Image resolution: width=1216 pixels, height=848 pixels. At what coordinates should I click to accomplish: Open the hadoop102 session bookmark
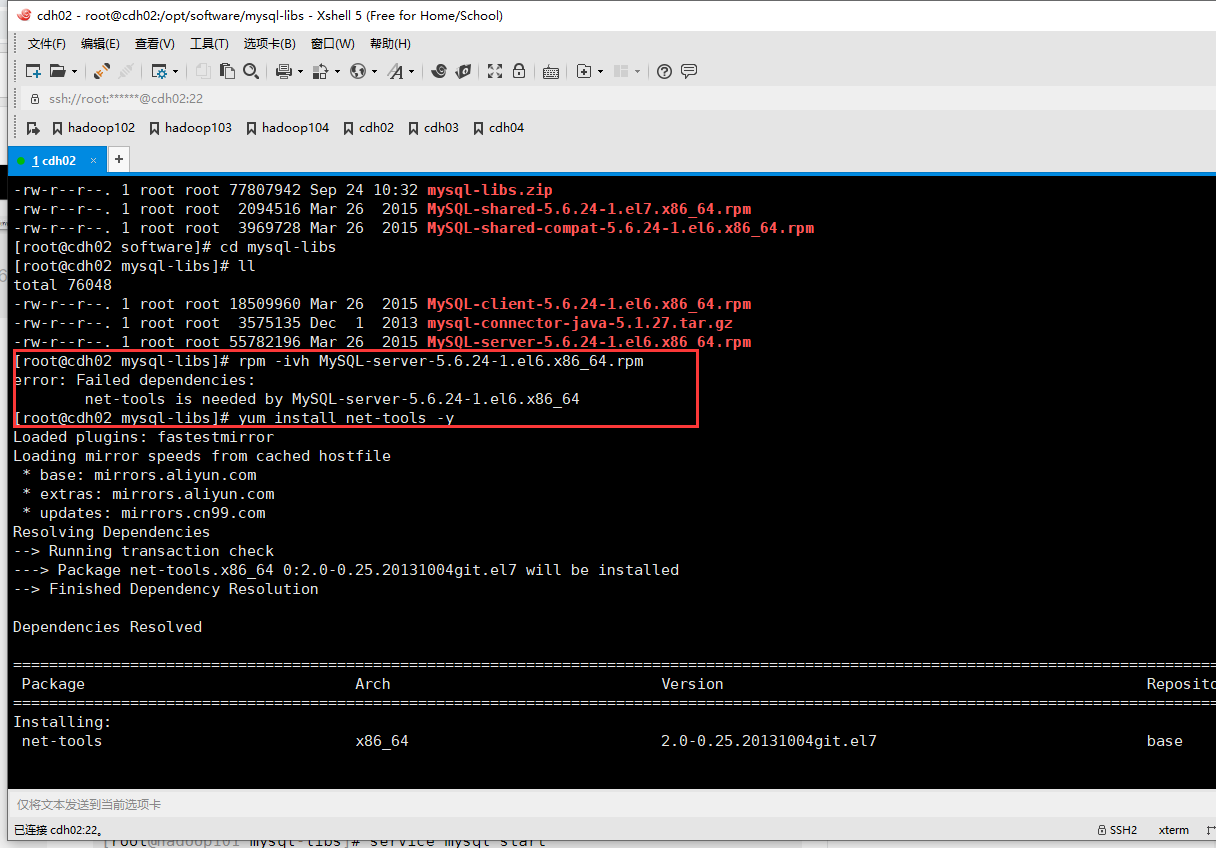[x=93, y=128]
